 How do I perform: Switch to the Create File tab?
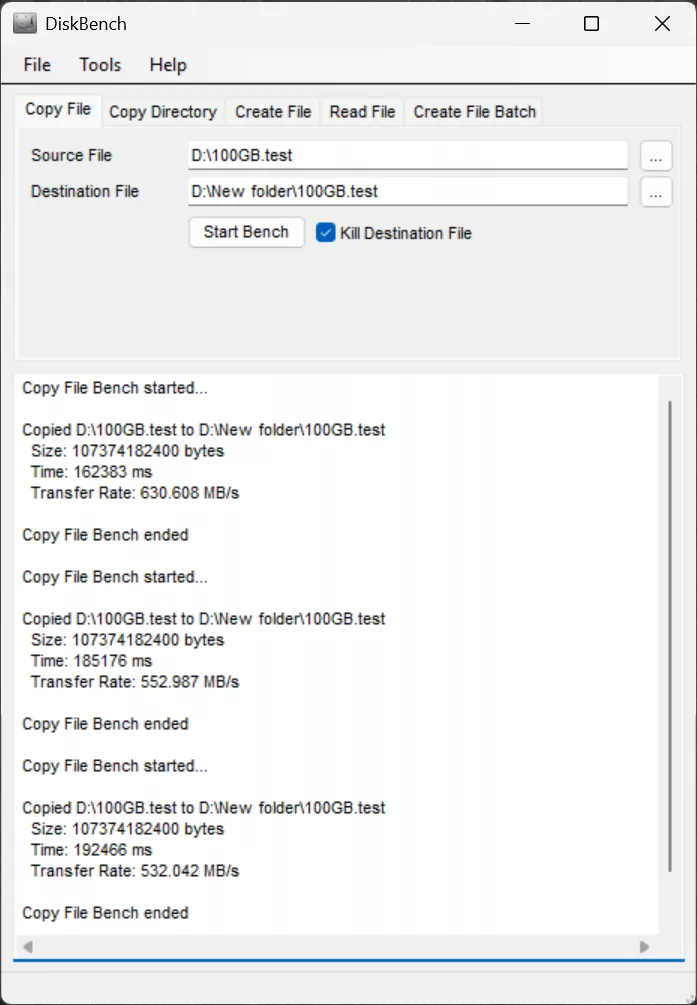(x=273, y=112)
